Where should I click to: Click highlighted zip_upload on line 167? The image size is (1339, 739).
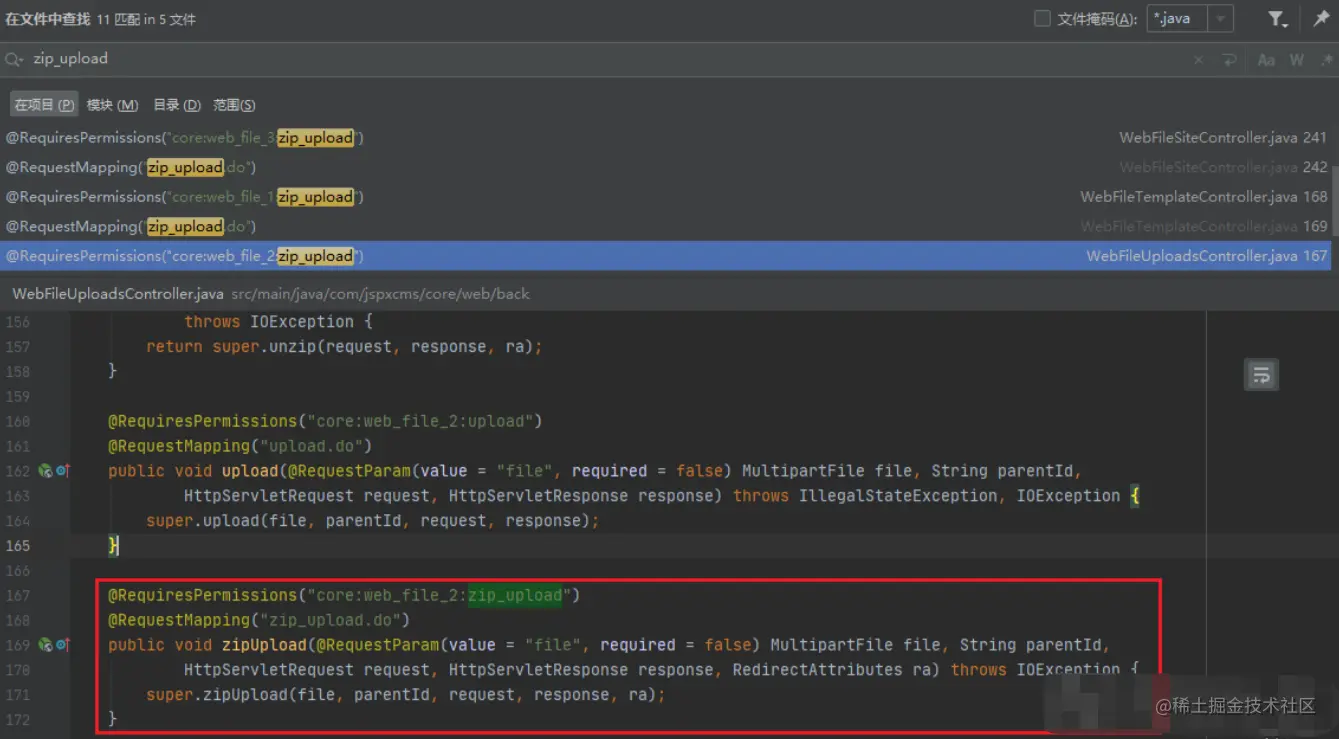tap(515, 595)
